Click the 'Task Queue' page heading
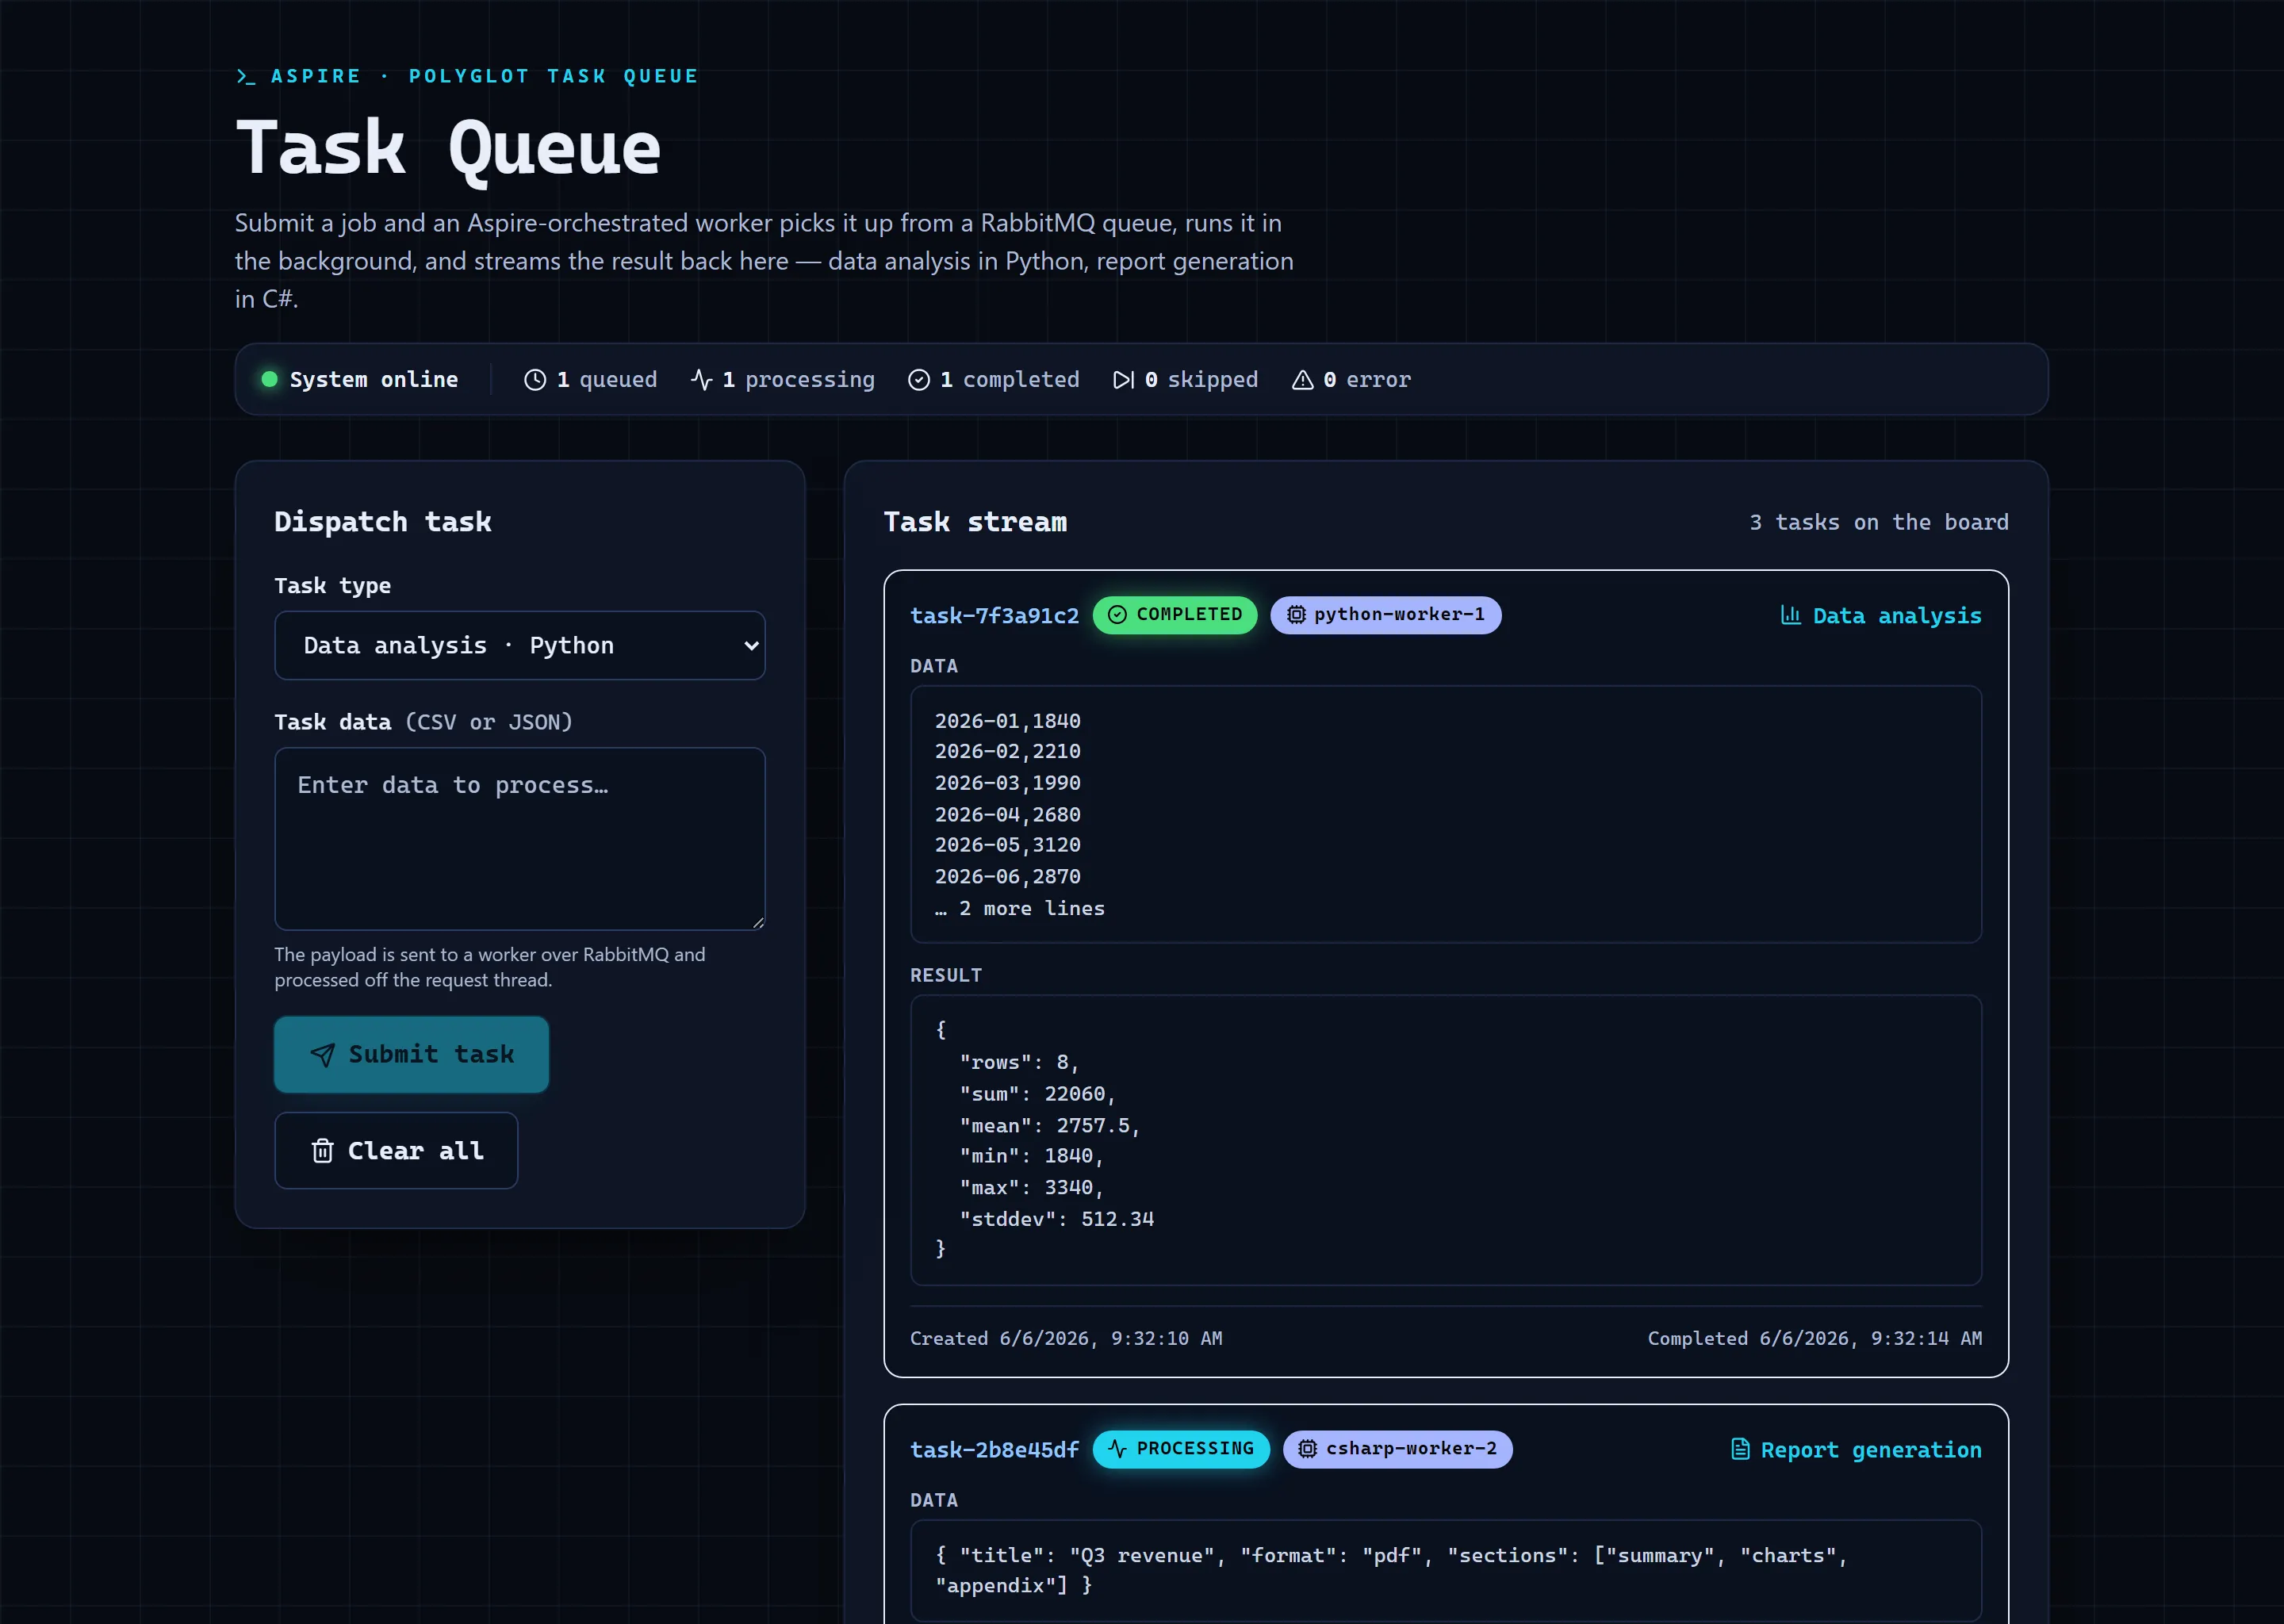The width and height of the screenshot is (2284, 1624). point(448,148)
